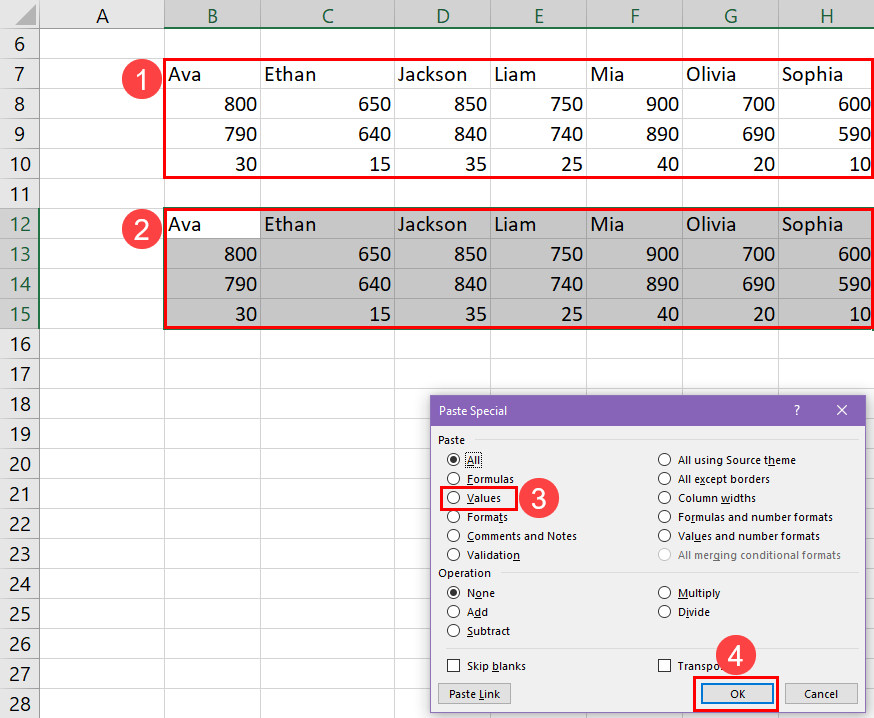Confirm with the OK button
The width and height of the screenshot is (874, 718).
[737, 694]
